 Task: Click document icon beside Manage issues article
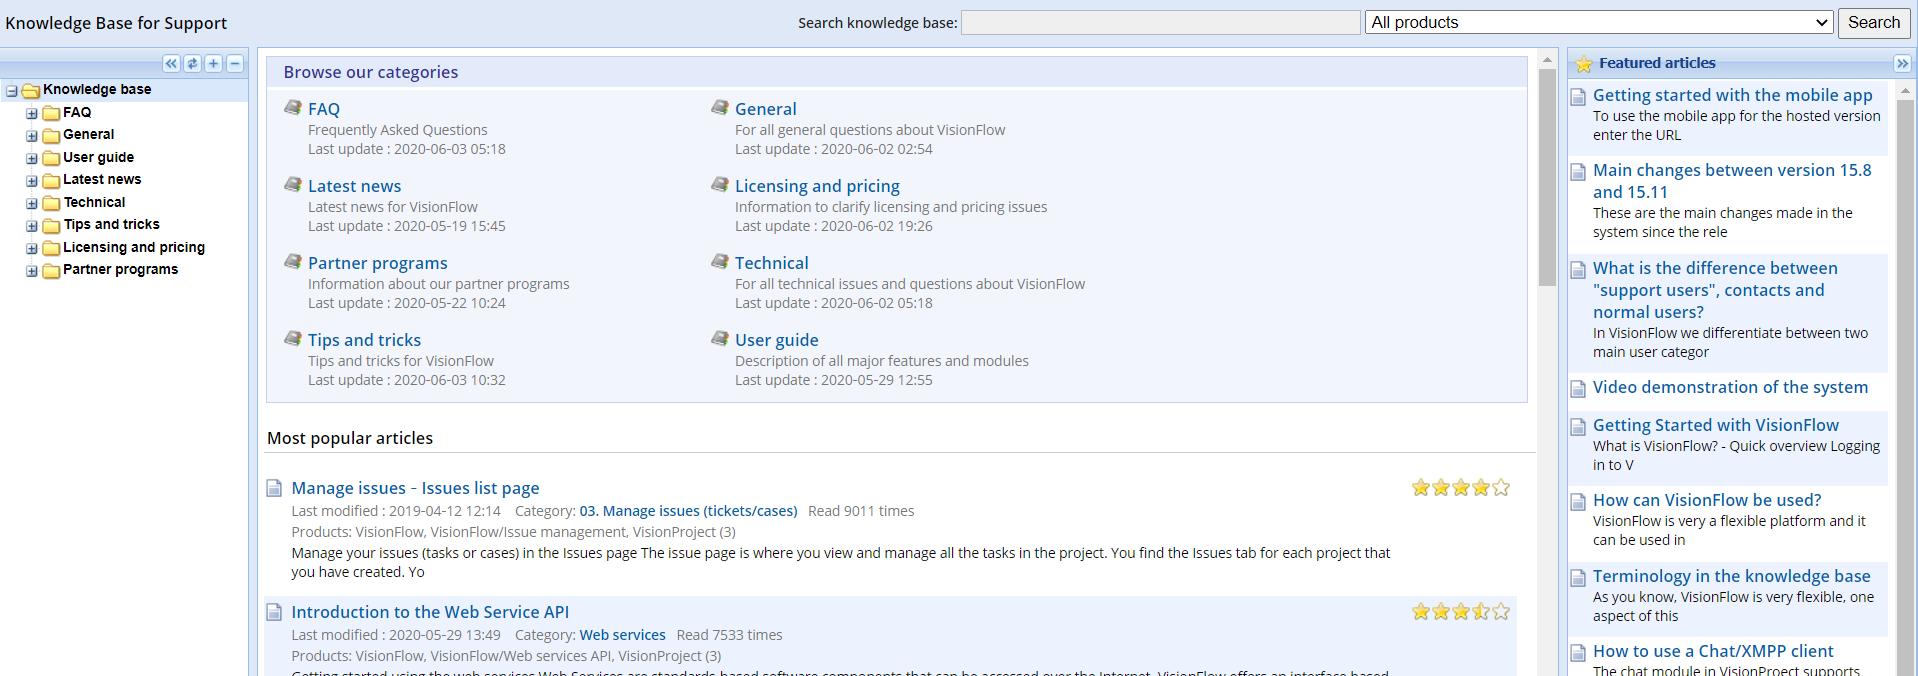[x=274, y=488]
